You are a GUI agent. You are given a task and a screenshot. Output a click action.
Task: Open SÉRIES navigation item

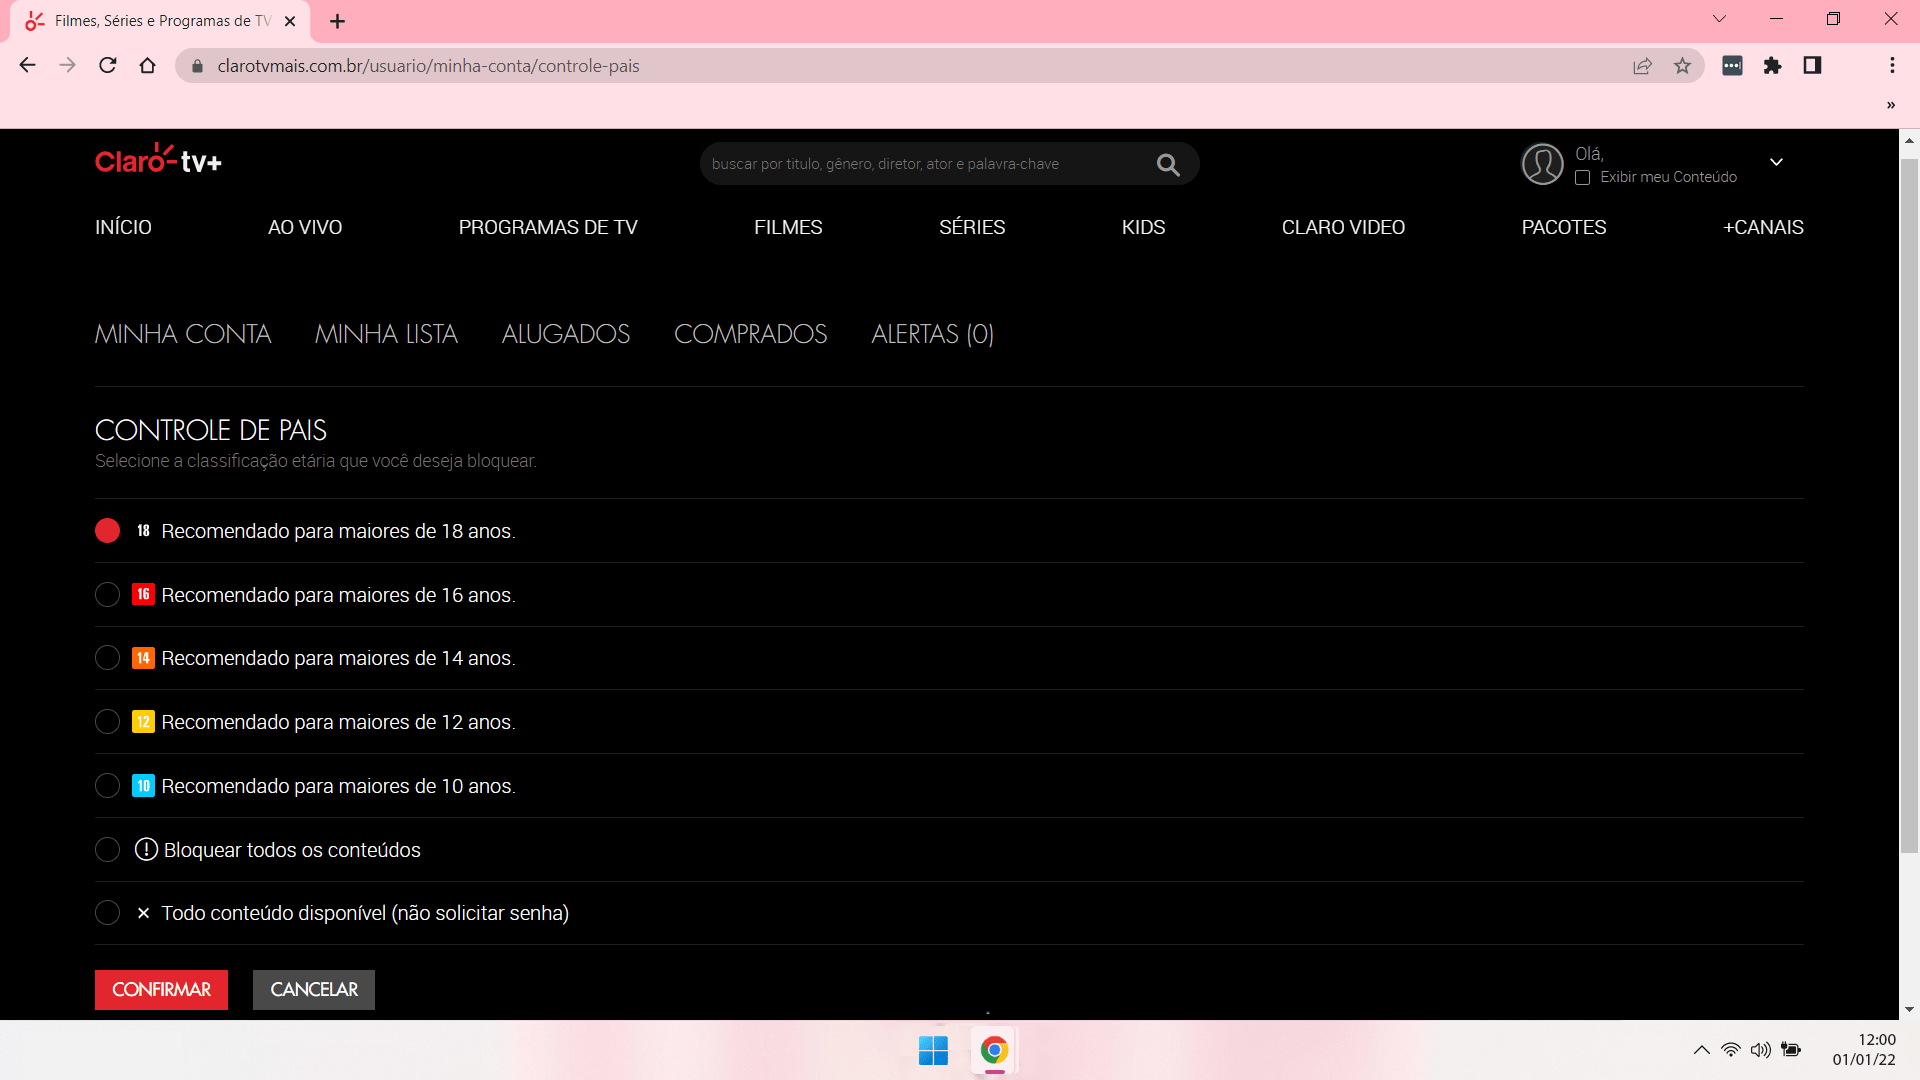click(x=972, y=227)
